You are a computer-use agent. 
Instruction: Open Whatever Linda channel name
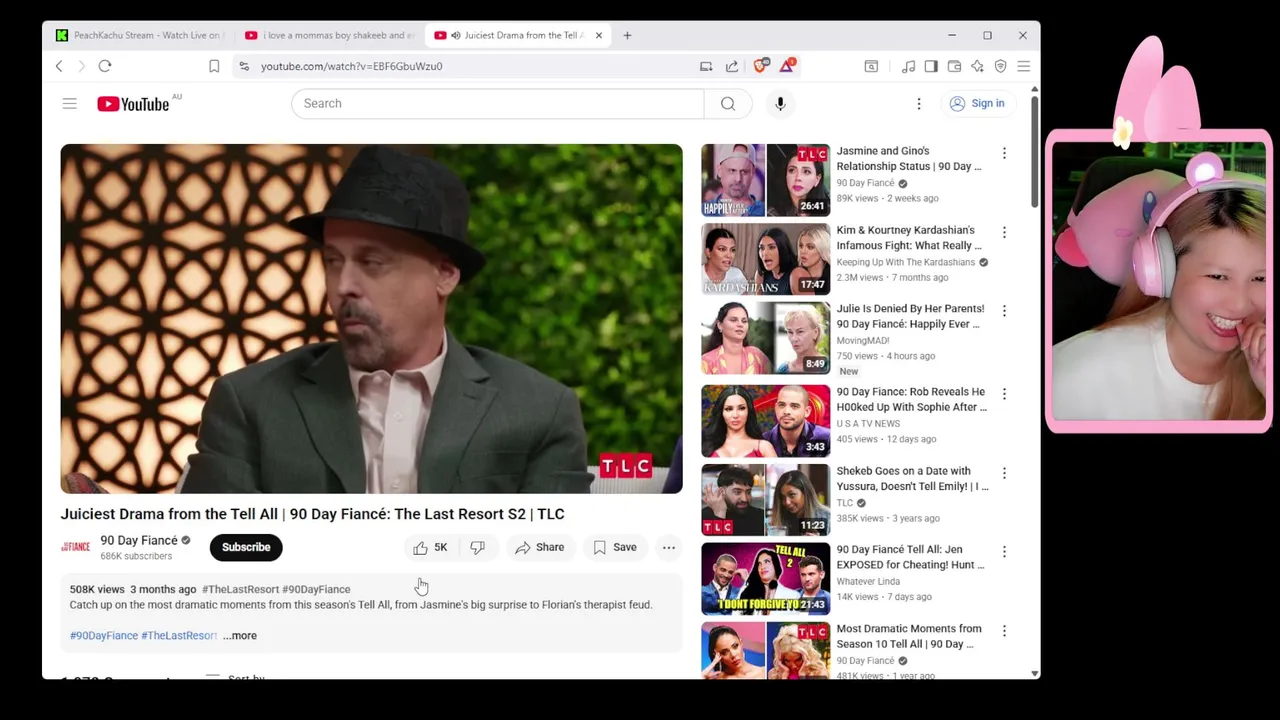(x=868, y=581)
